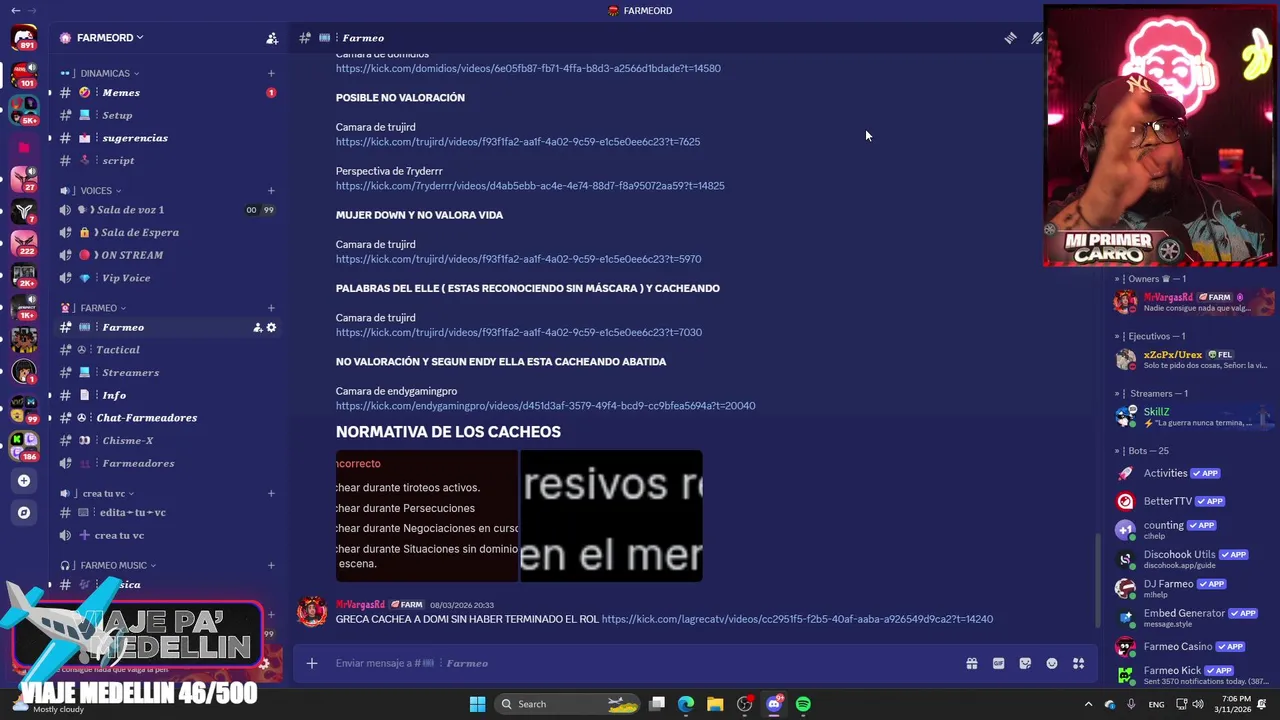Click the Windows taskbar Search box
Image resolution: width=1280 pixels, height=720 pixels.
point(569,704)
